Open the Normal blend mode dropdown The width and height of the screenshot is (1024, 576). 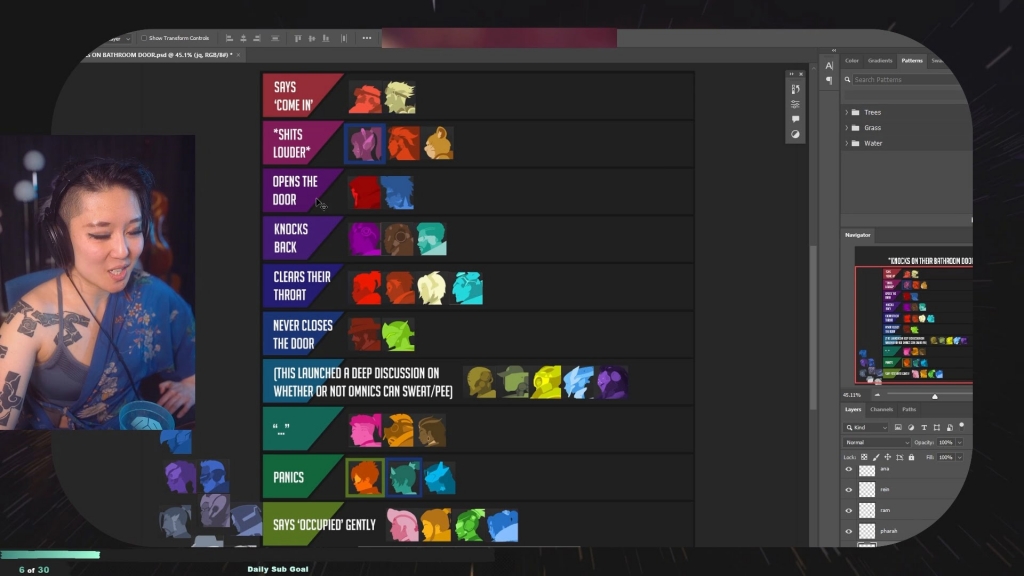(877, 442)
